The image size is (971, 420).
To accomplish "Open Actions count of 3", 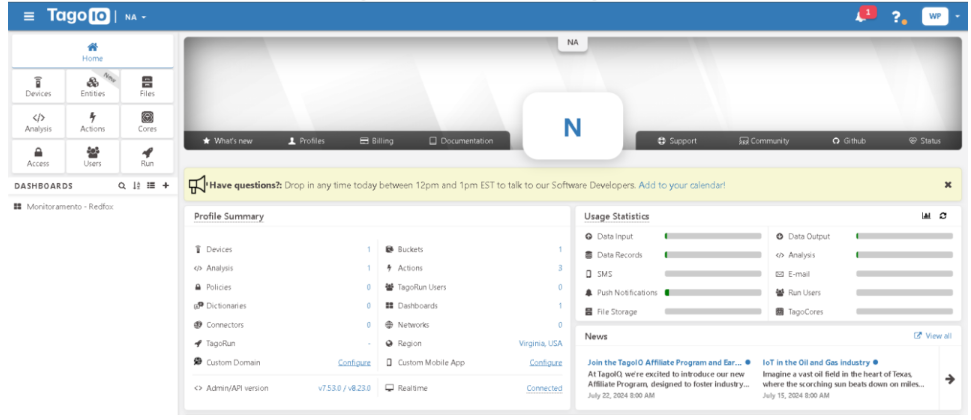I will click(560, 268).
